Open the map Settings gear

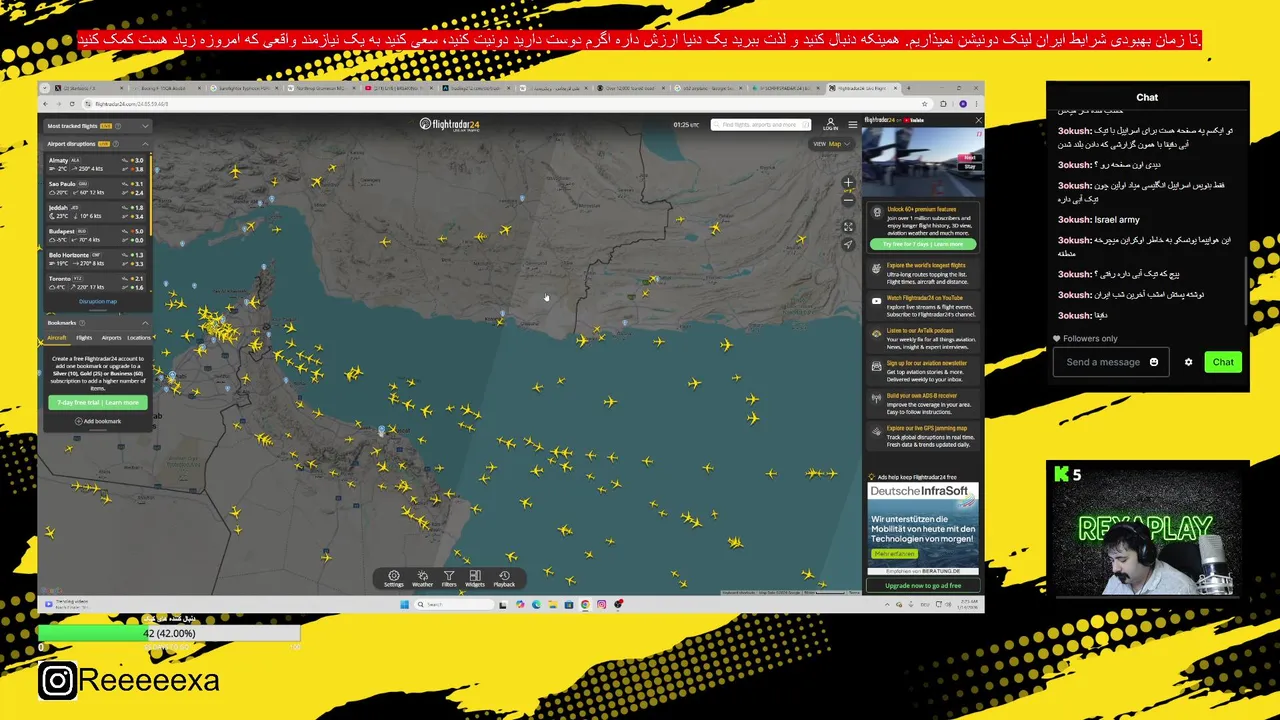point(393,578)
